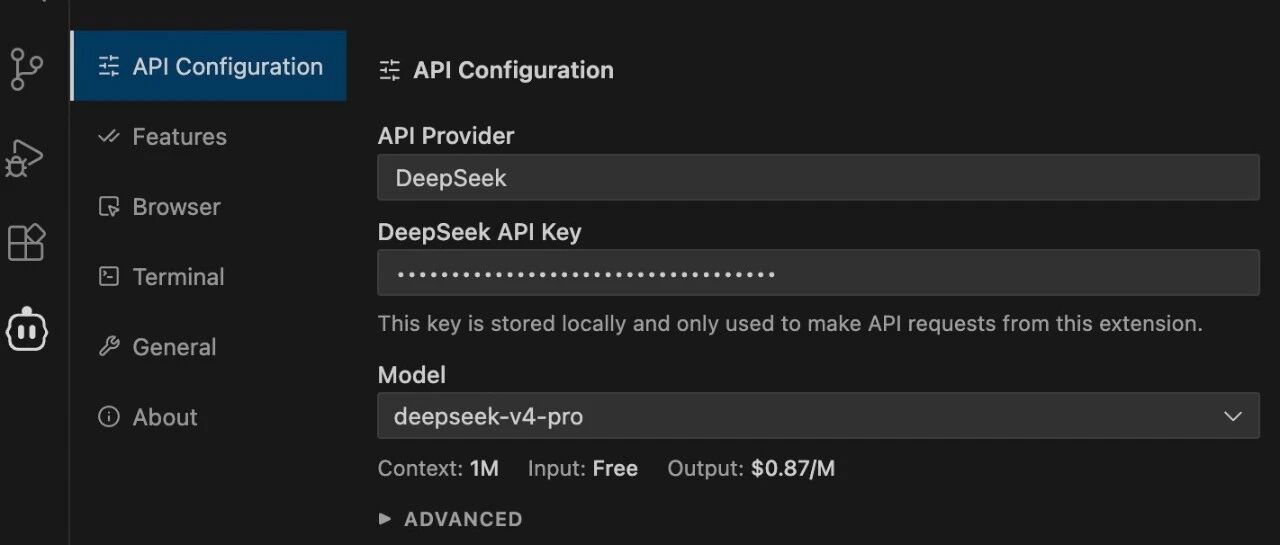The width and height of the screenshot is (1280, 545).
Task: Open the Model deepseek-v4-pro dropdown
Action: click(x=818, y=416)
